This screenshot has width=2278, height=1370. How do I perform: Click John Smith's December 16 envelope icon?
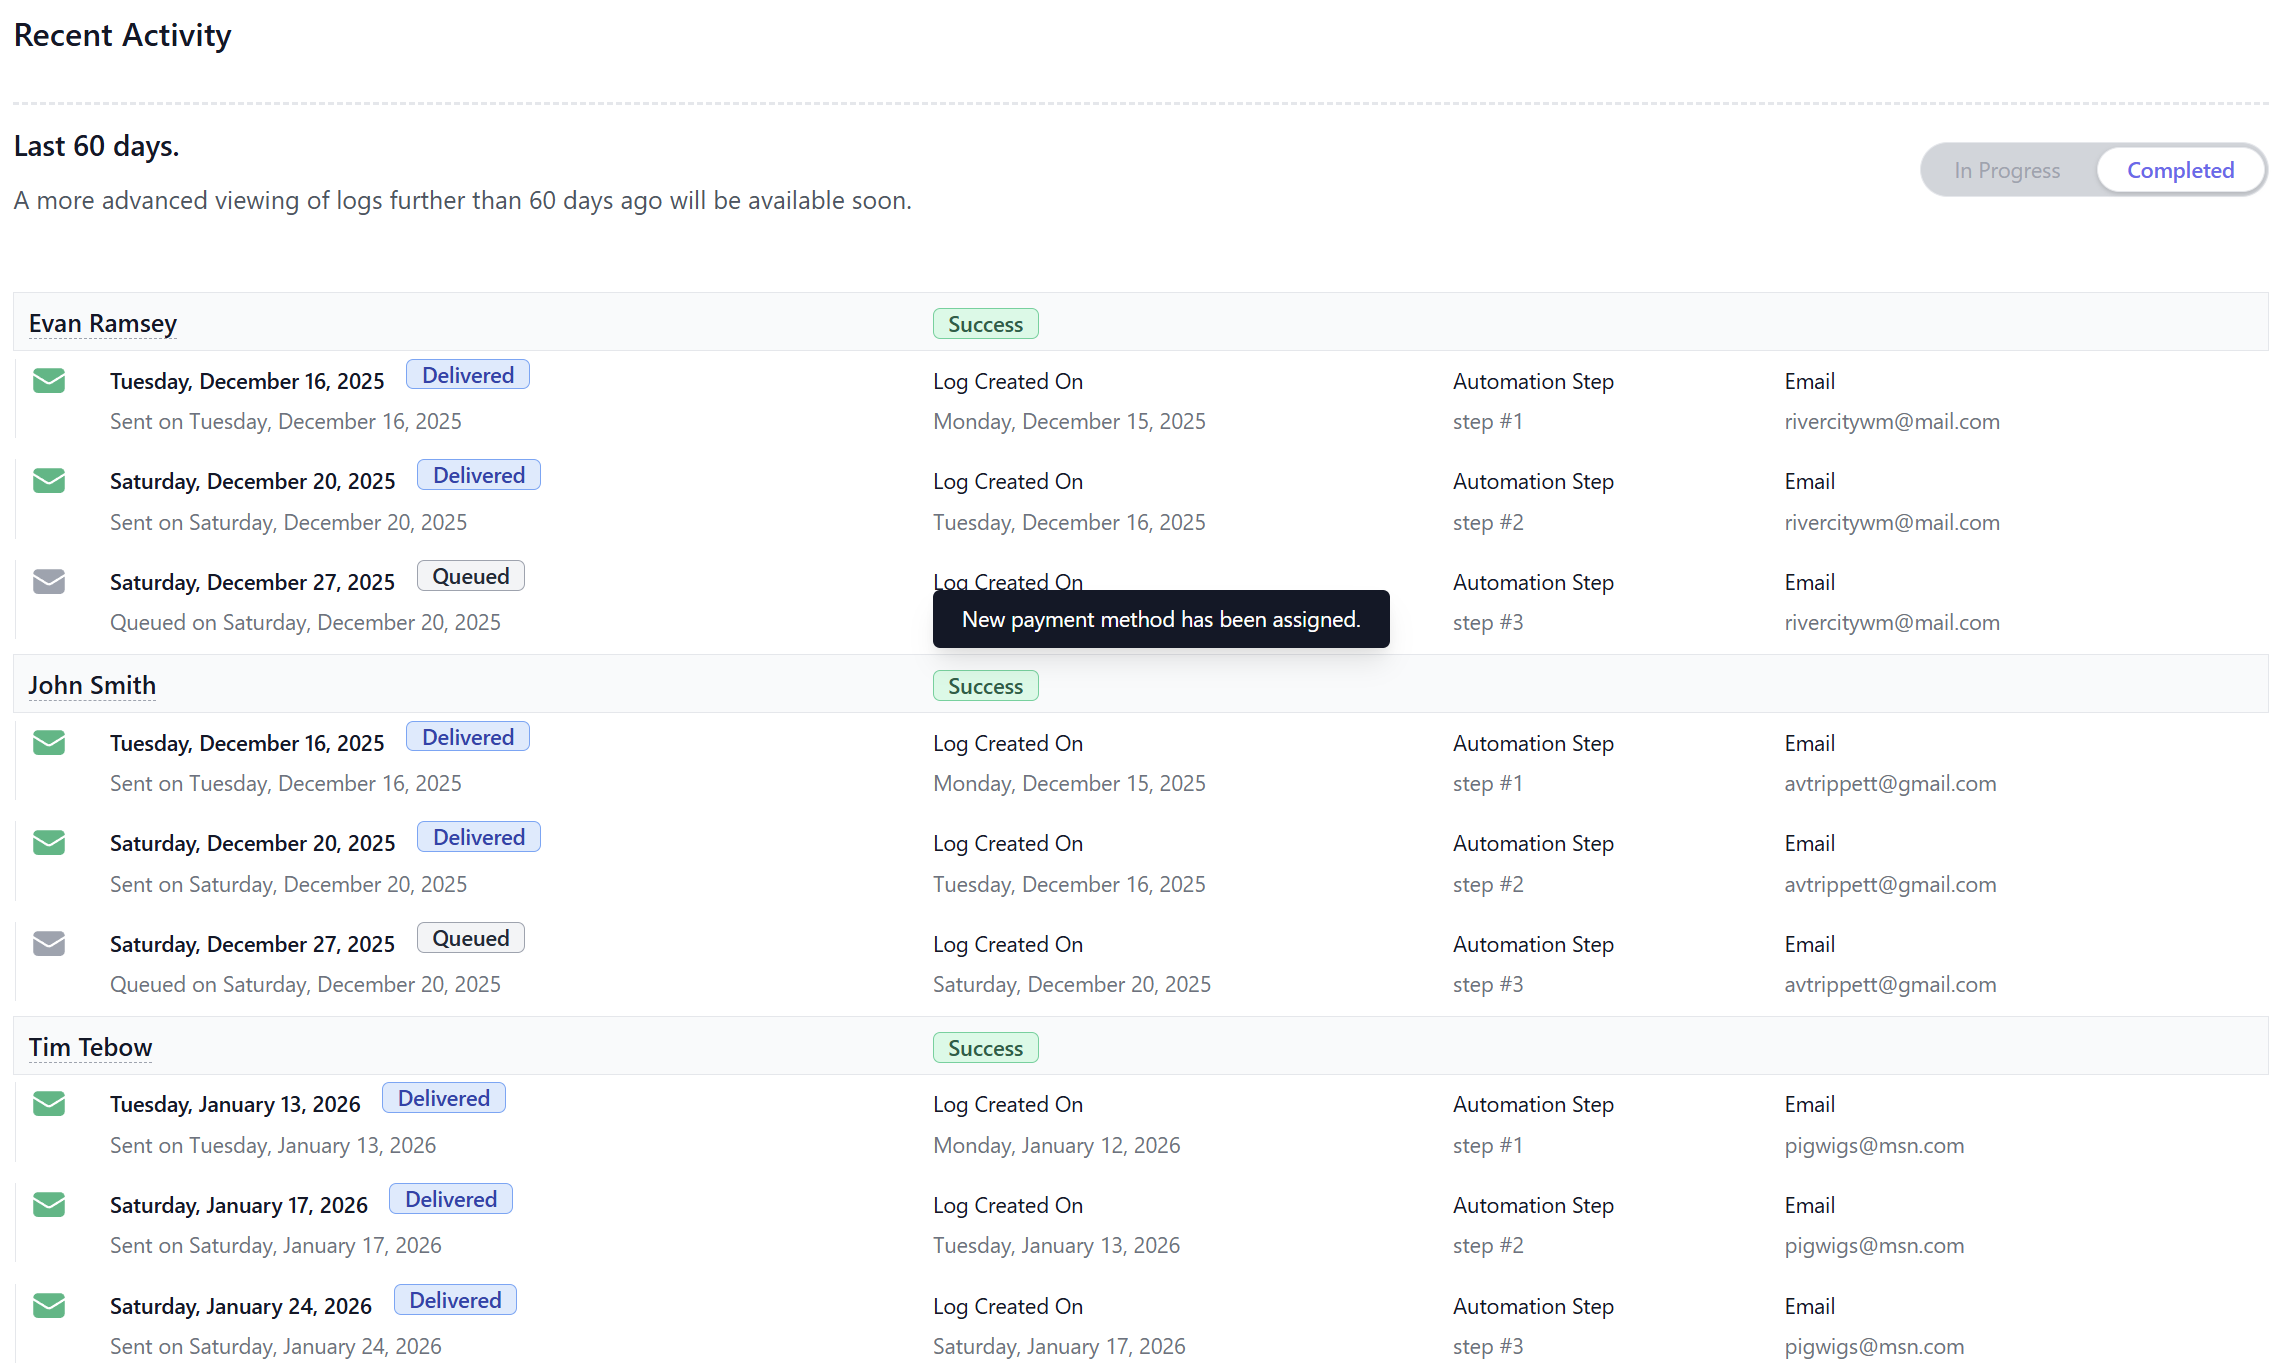[x=49, y=743]
